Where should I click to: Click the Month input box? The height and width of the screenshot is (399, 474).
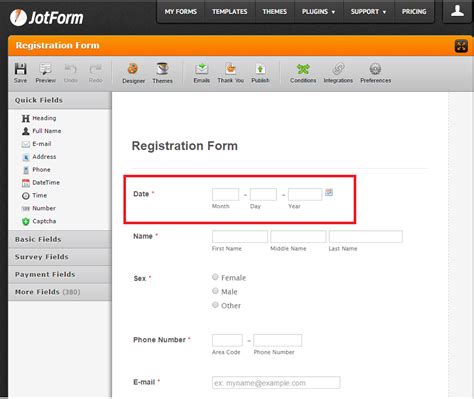(226, 194)
